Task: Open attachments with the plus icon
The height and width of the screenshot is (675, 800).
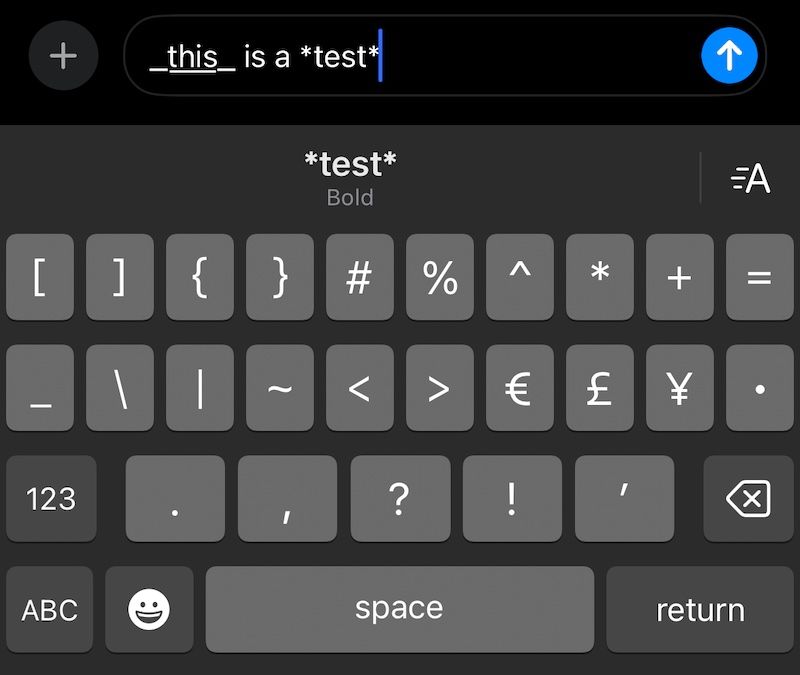Action: [63, 56]
